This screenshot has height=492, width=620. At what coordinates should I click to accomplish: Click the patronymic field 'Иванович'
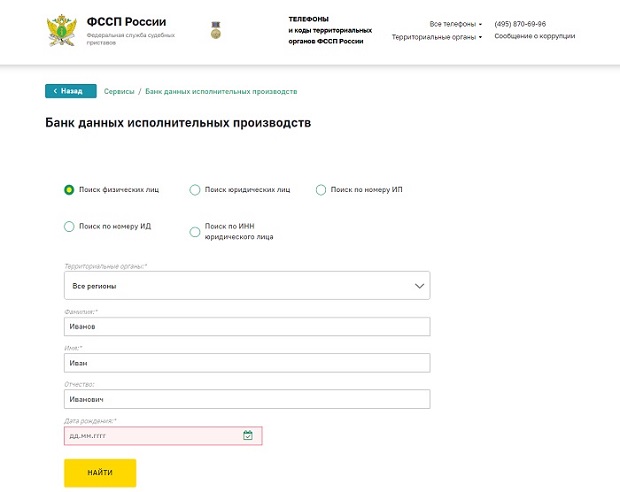[246, 399]
